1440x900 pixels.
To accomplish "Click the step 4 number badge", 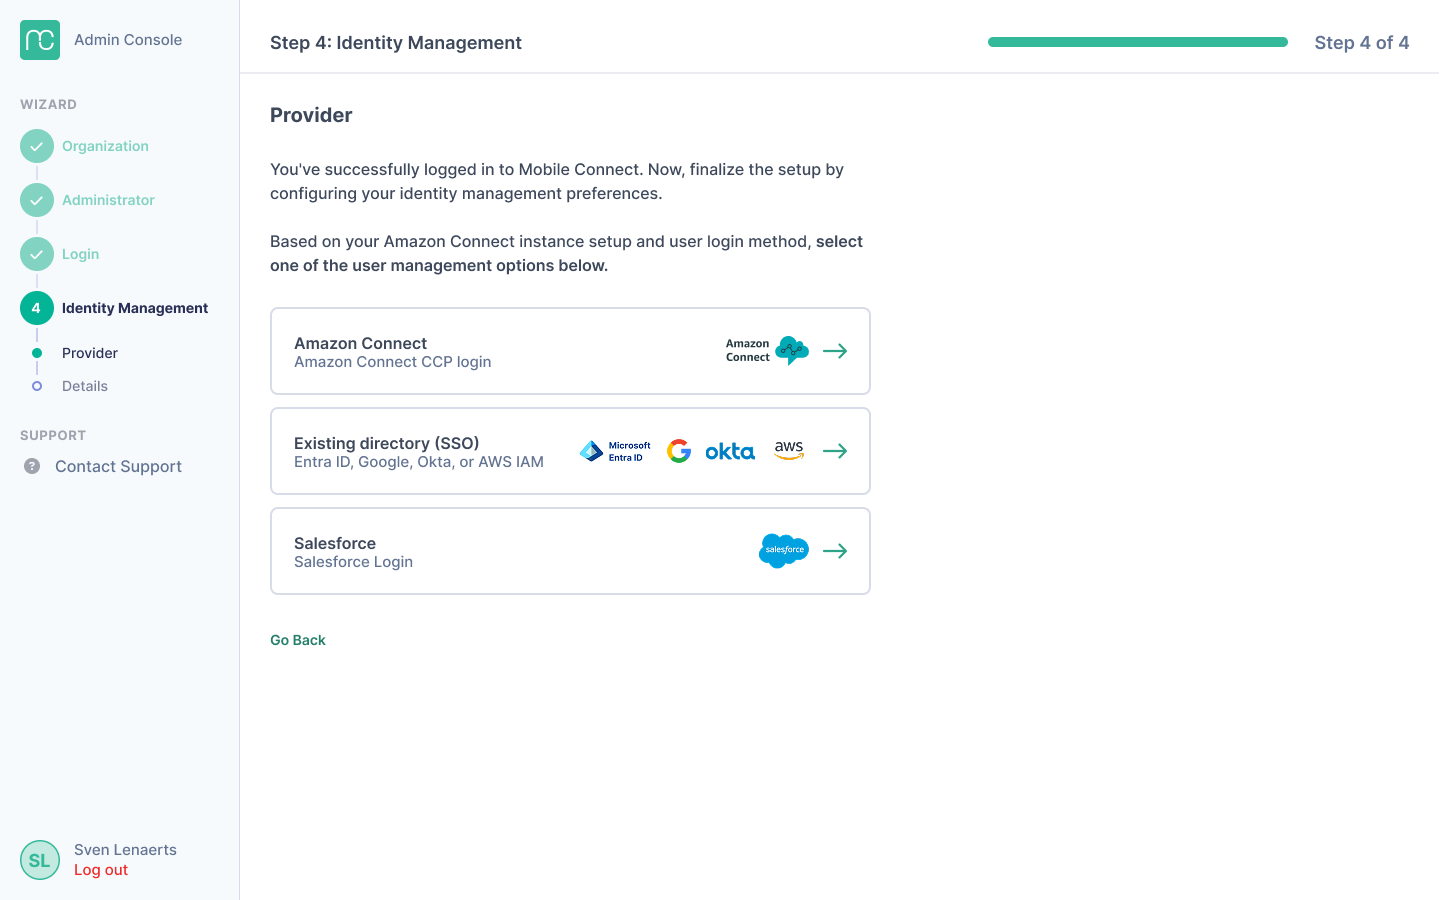I will (37, 308).
